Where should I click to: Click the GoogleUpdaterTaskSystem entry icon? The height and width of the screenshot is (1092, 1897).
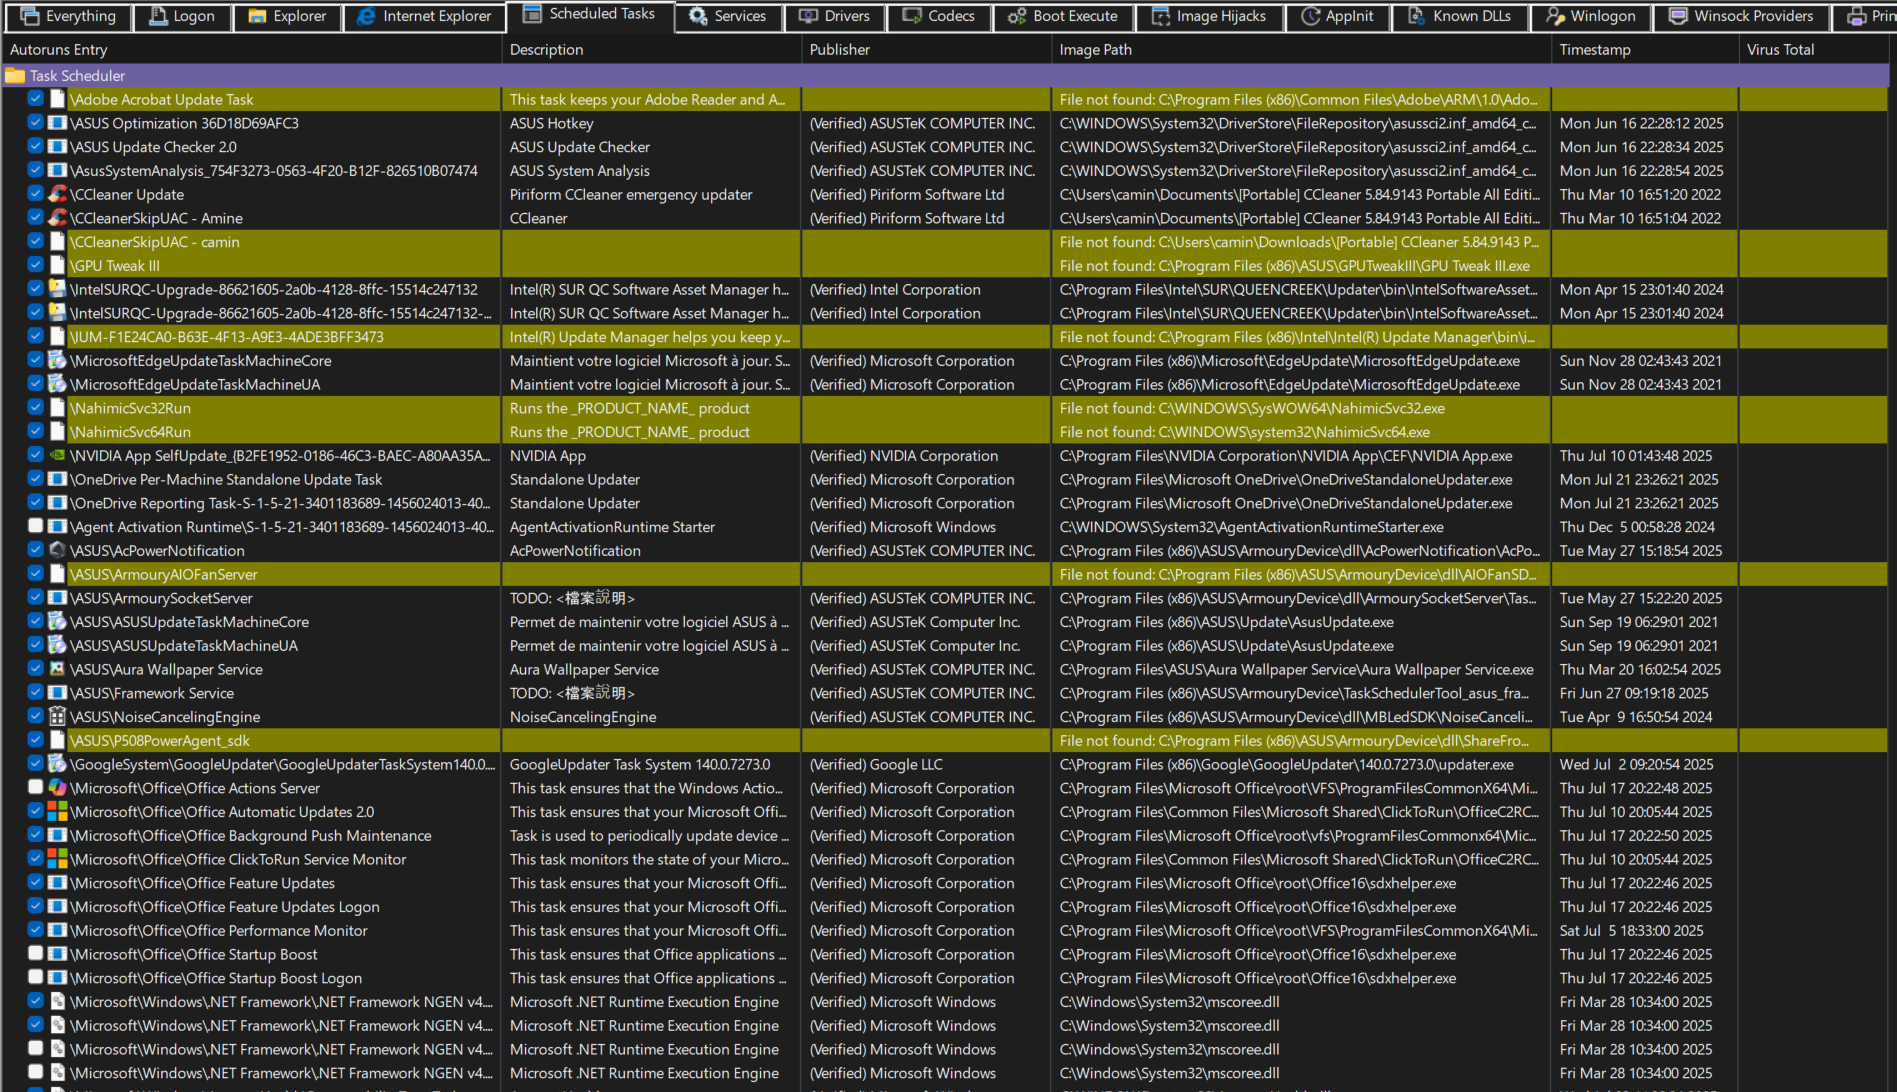[57, 764]
